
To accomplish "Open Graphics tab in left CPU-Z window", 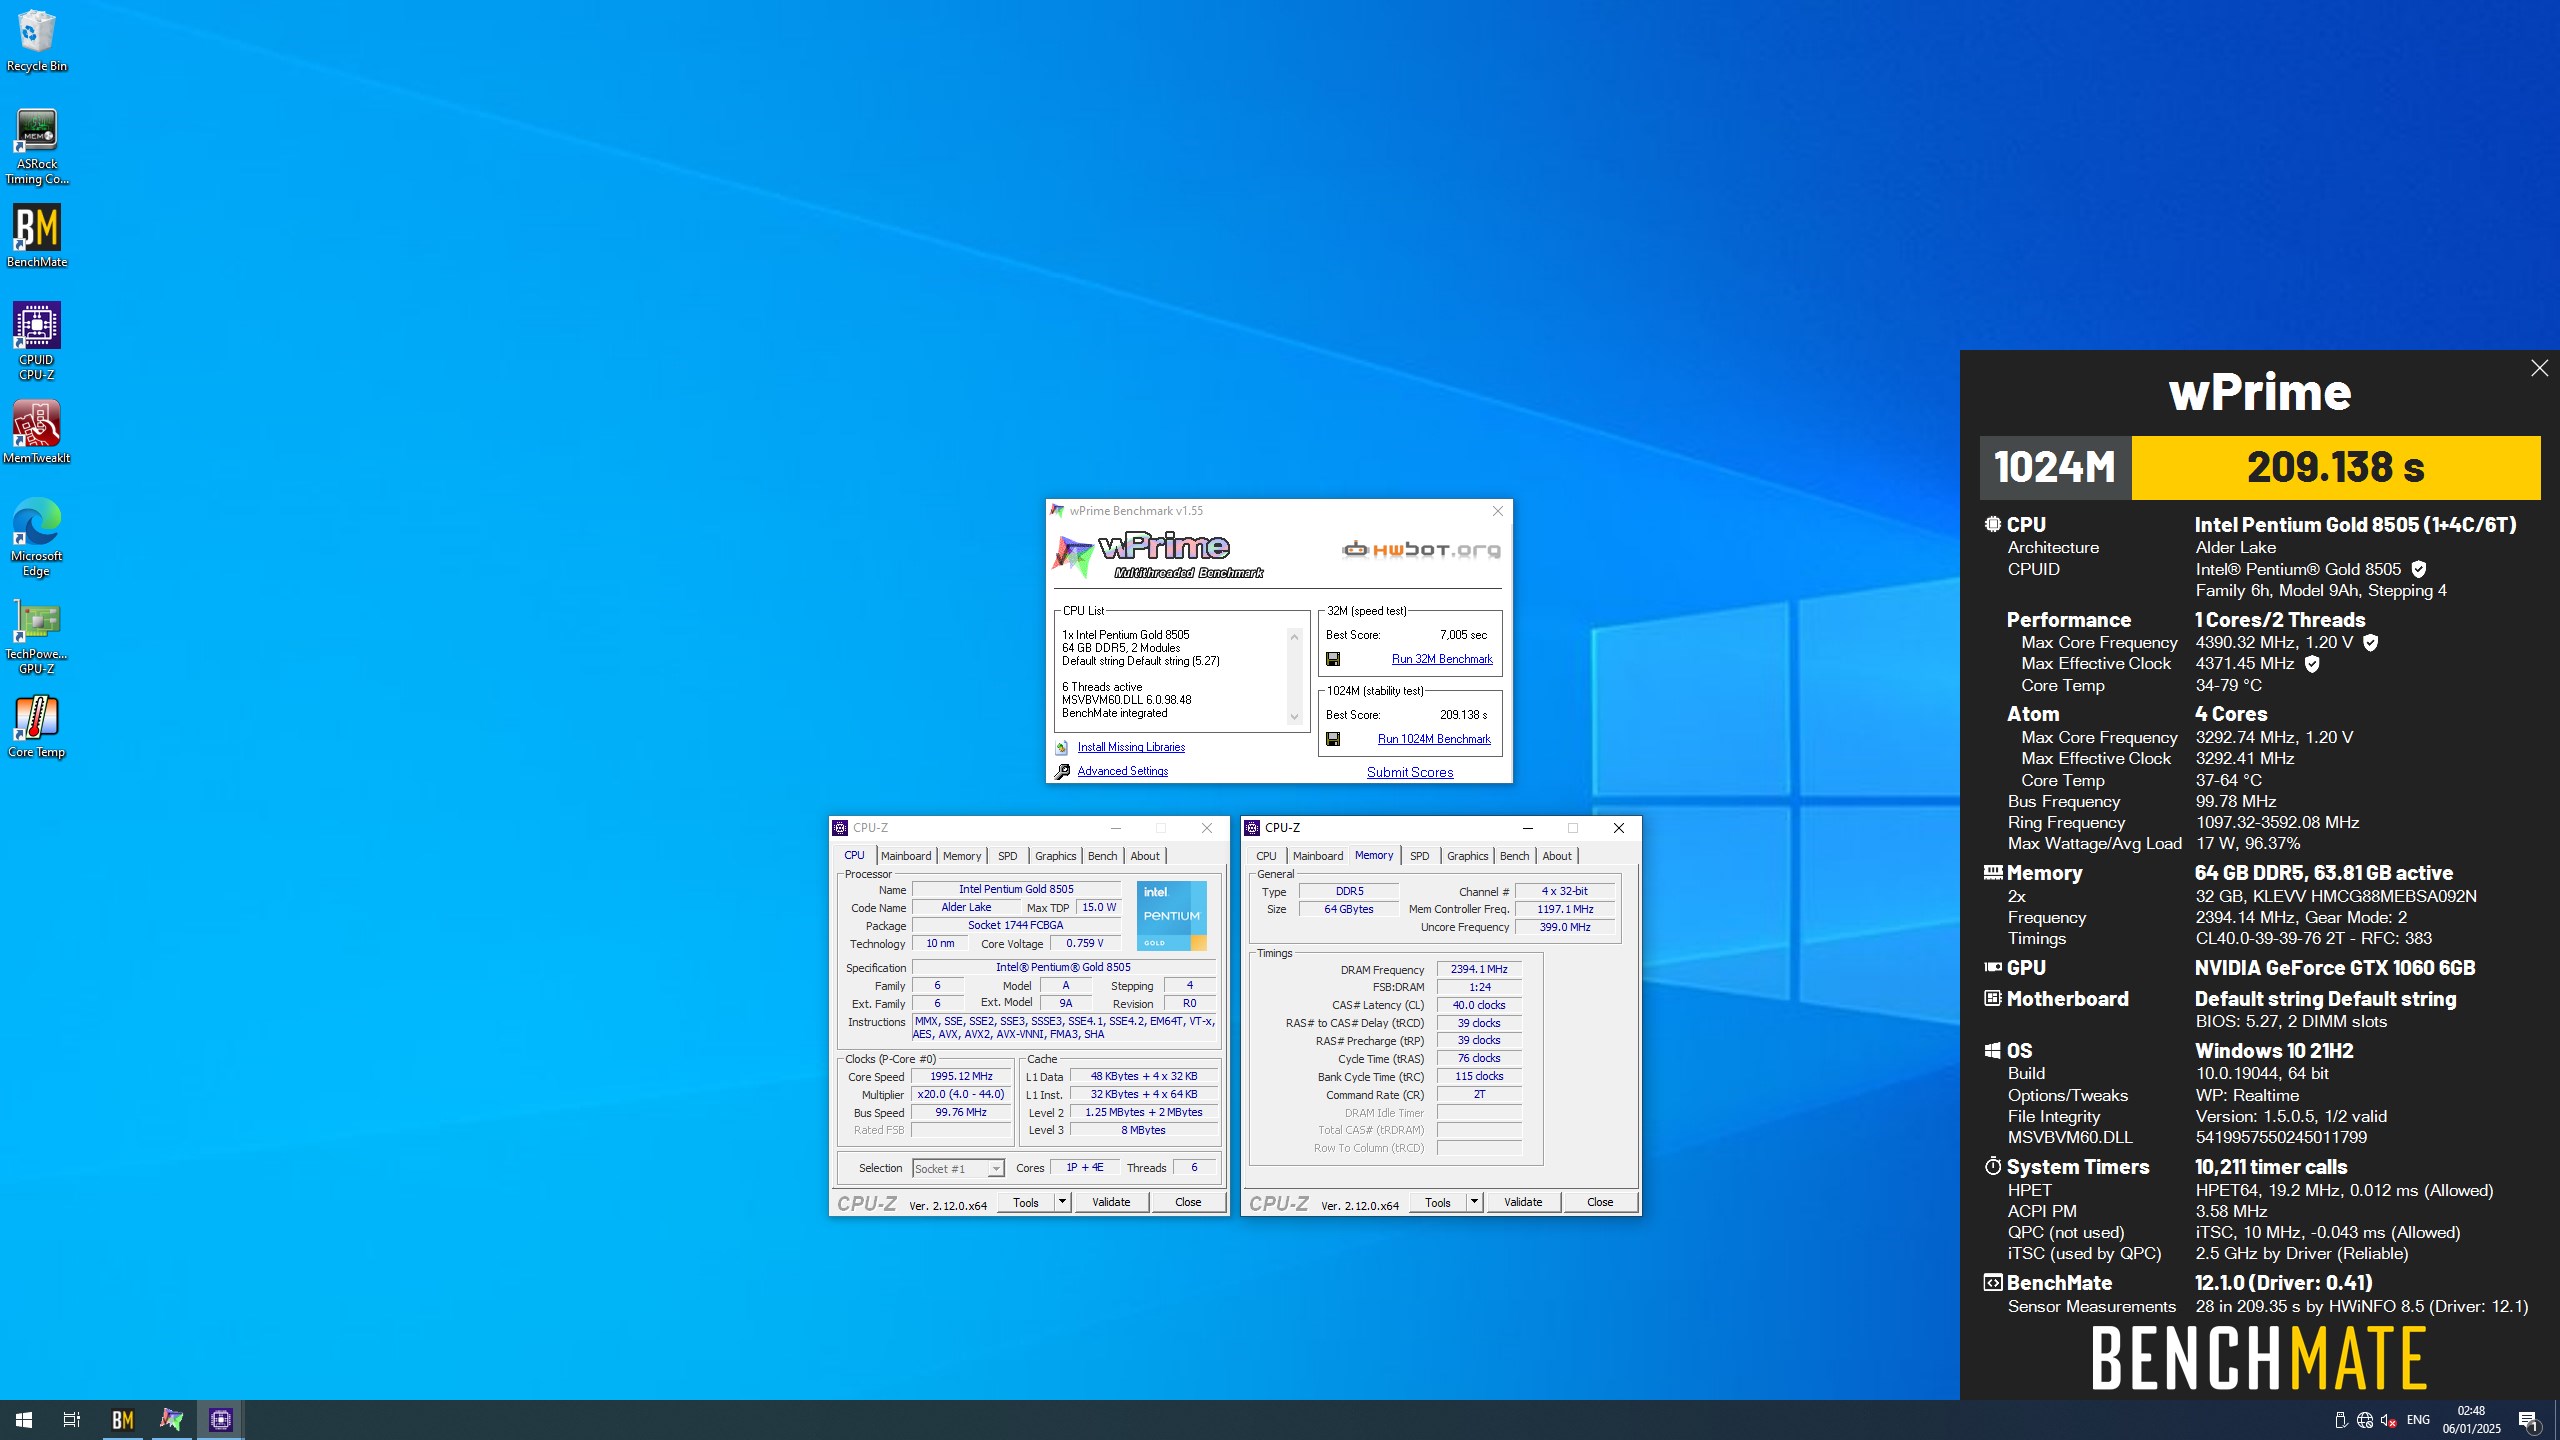I will (1055, 856).
